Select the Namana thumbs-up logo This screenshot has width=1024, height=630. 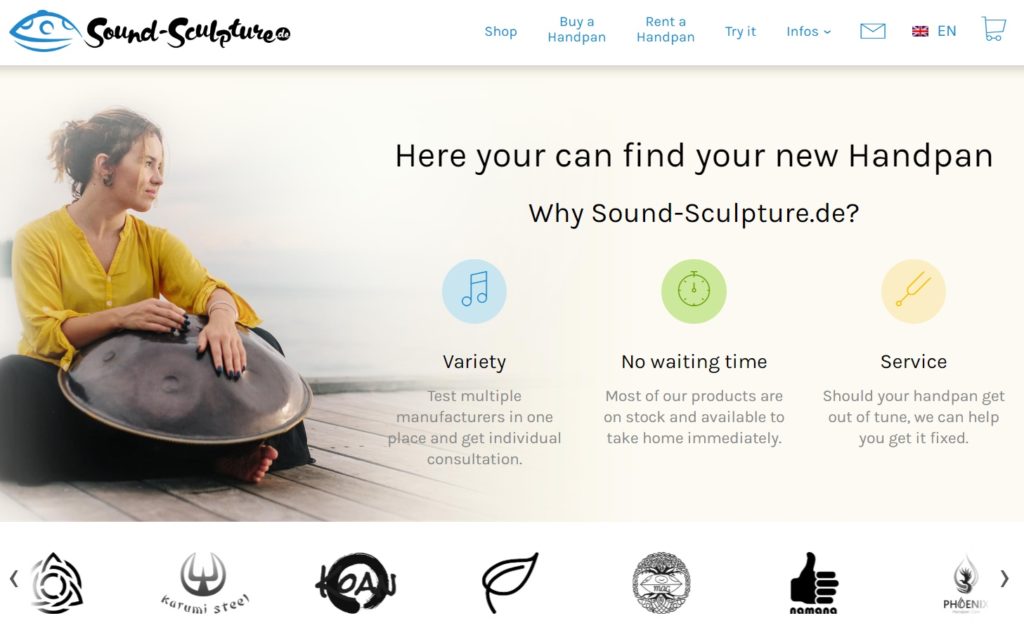[813, 583]
